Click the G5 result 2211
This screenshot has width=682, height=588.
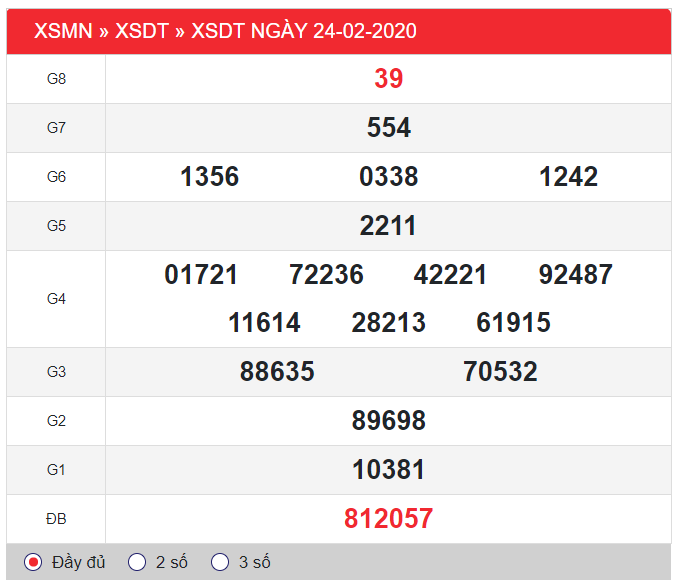[x=388, y=226]
